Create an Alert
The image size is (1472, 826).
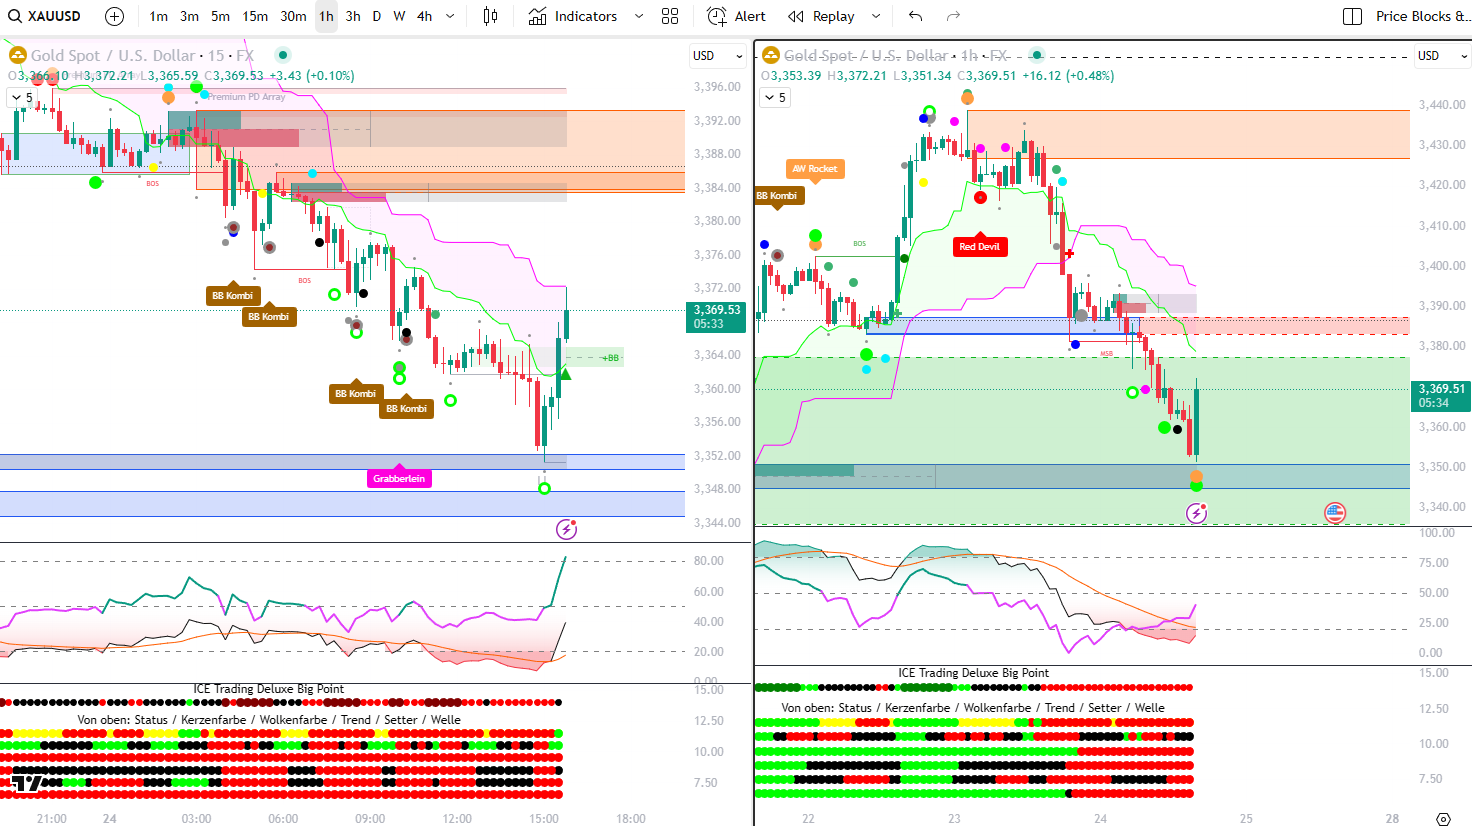[x=736, y=16]
